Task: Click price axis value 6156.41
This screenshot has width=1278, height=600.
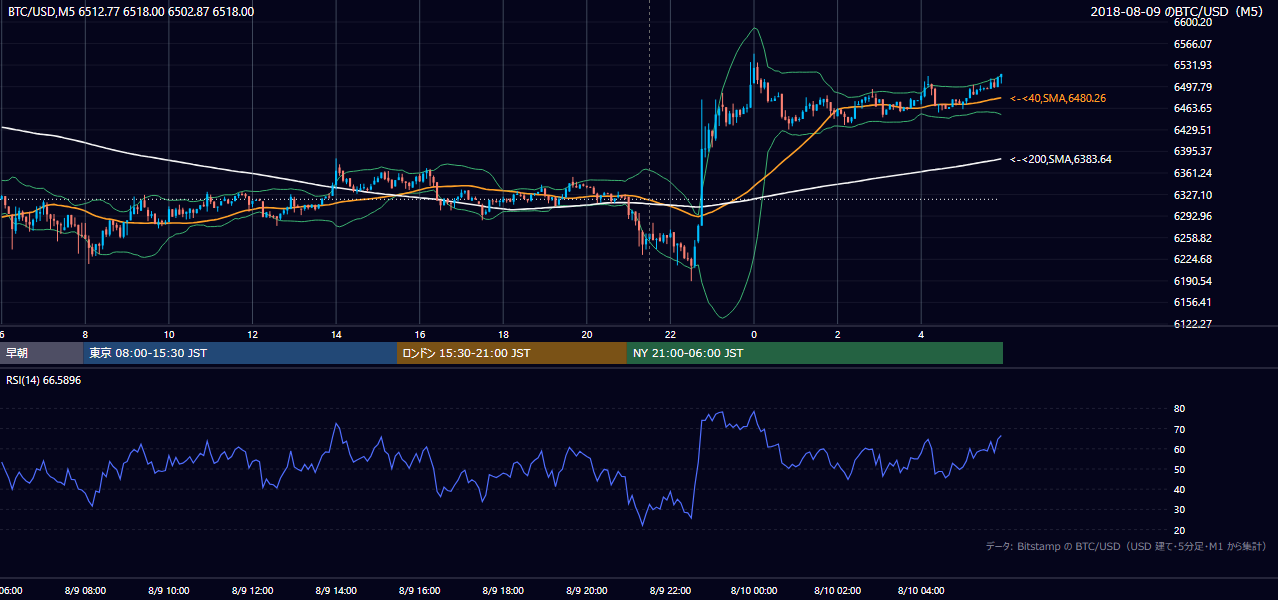Action: coord(1193,302)
